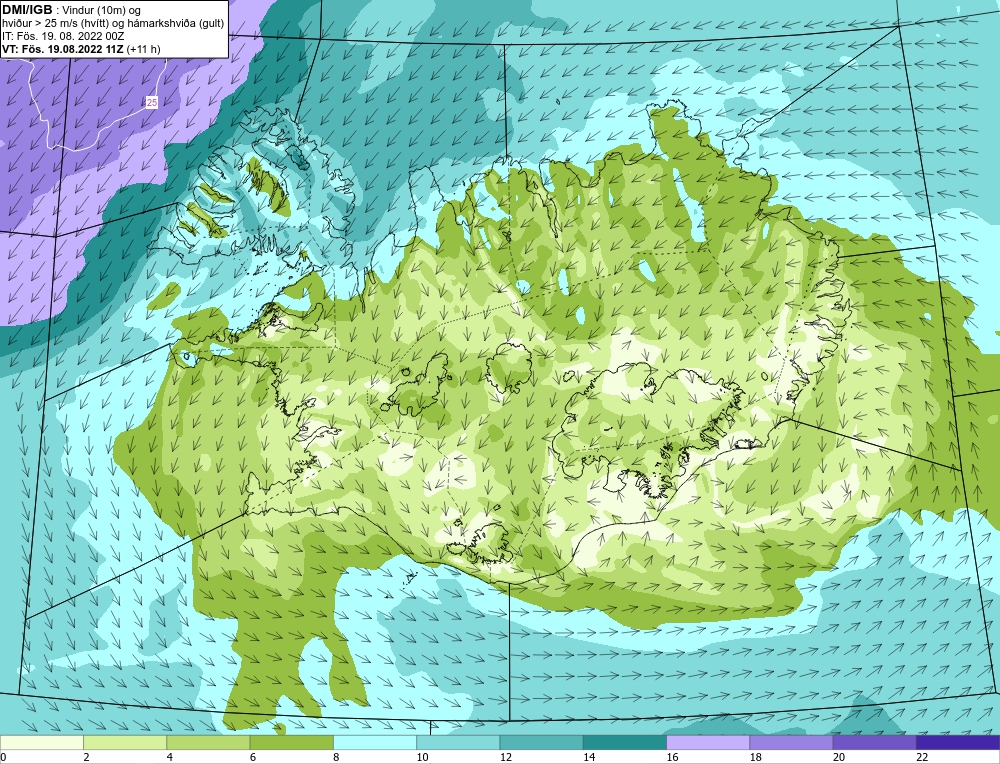Click the violet 20–22 m/s legend swatch

tap(874, 742)
